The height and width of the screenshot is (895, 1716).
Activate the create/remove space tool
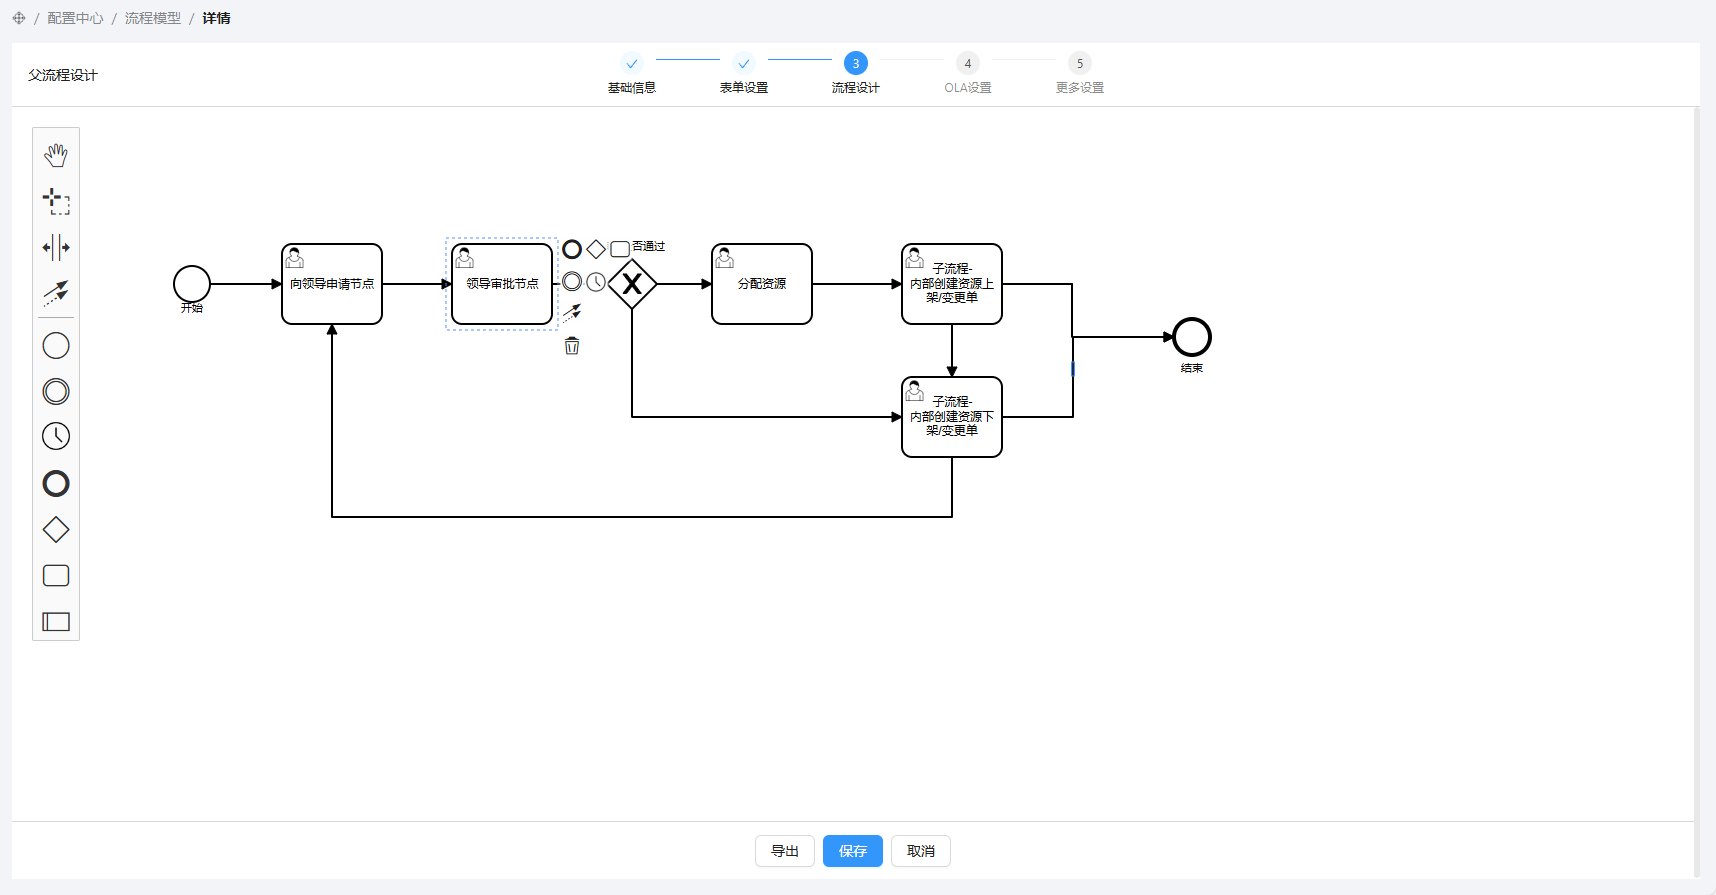[x=56, y=247]
